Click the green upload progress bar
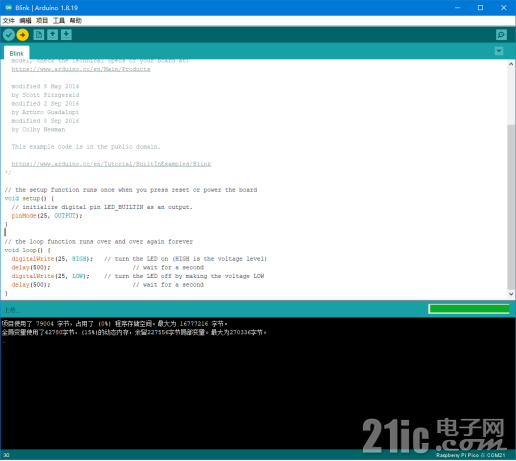 point(469,309)
